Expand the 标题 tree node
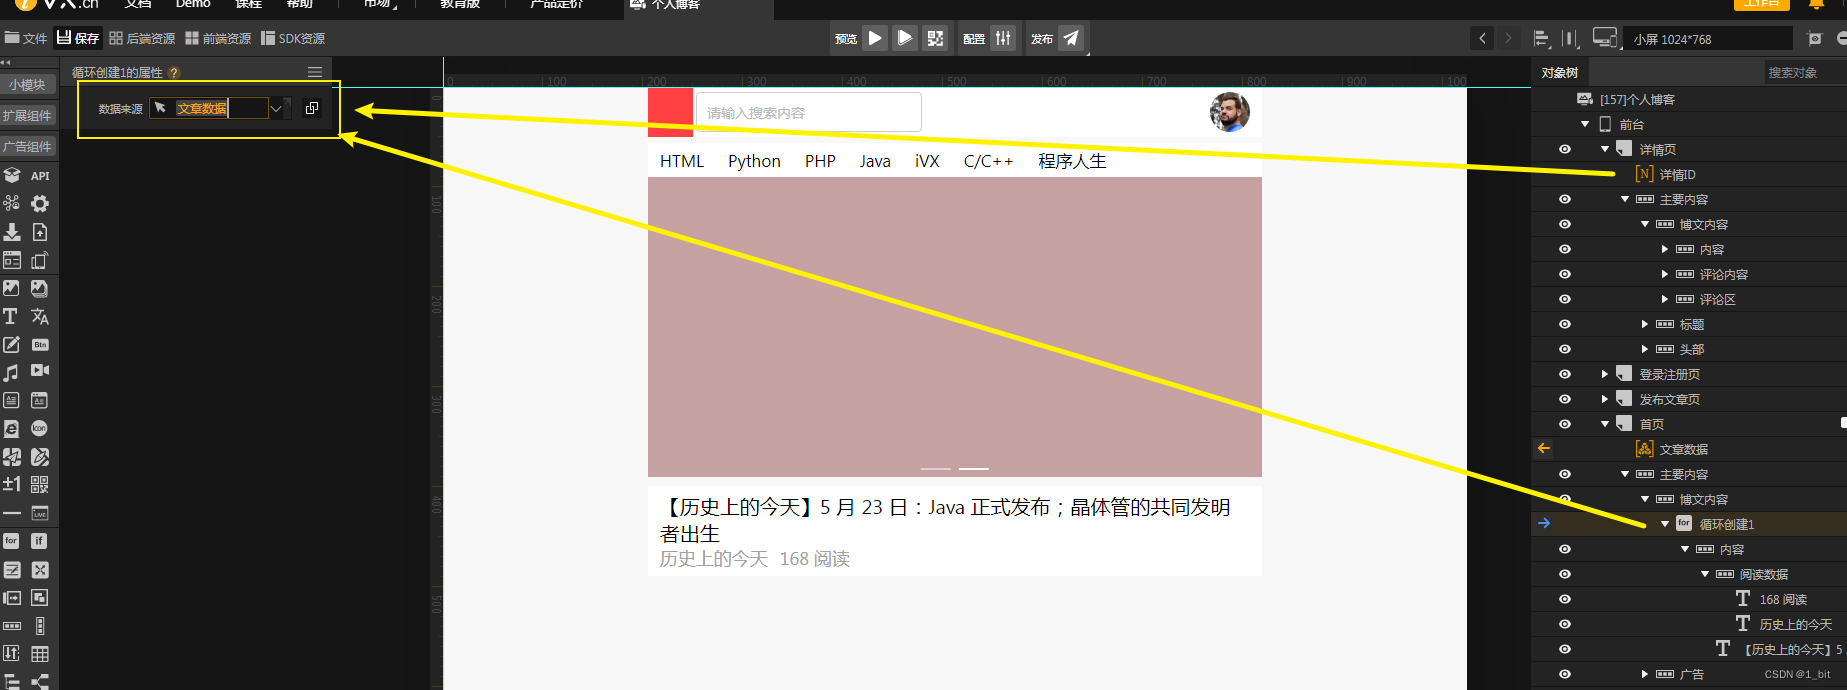1847x690 pixels. [x=1645, y=324]
